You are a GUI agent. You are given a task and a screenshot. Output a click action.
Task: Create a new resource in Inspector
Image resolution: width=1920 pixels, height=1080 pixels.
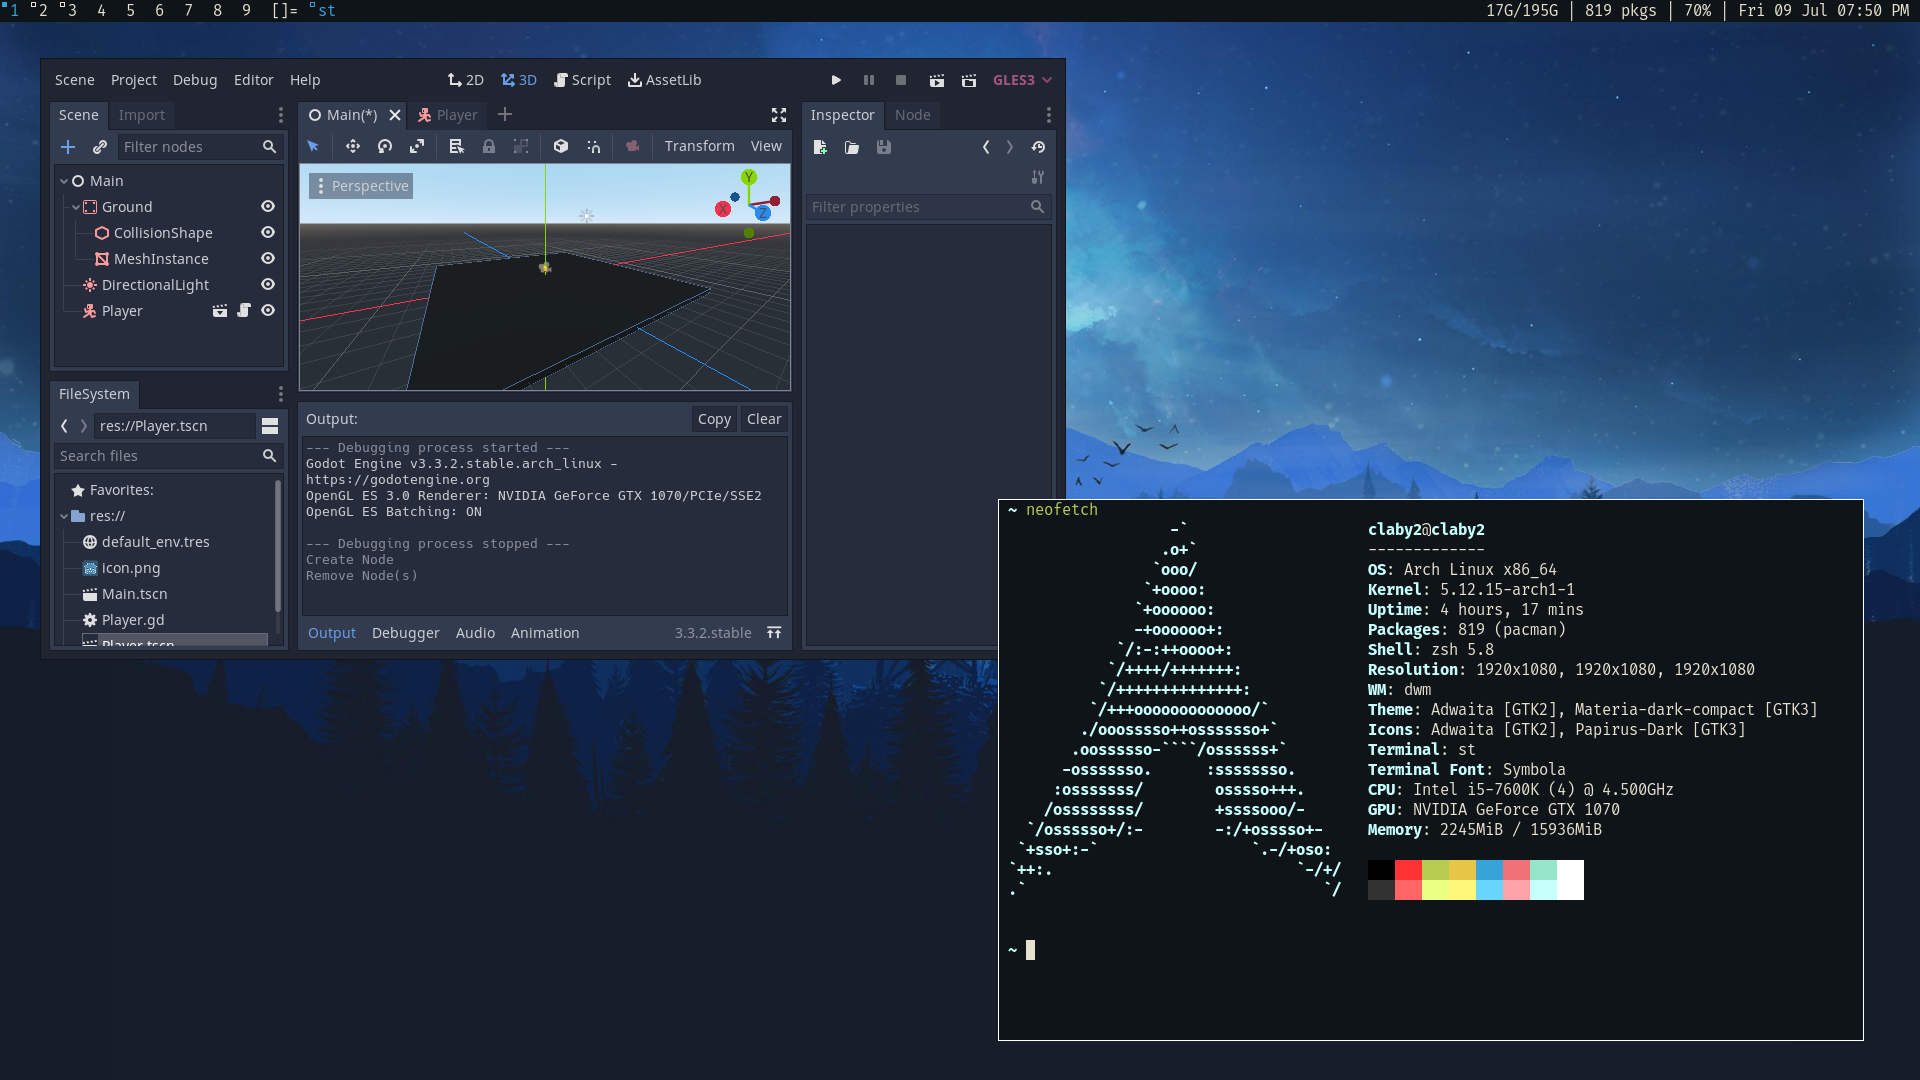tap(820, 147)
